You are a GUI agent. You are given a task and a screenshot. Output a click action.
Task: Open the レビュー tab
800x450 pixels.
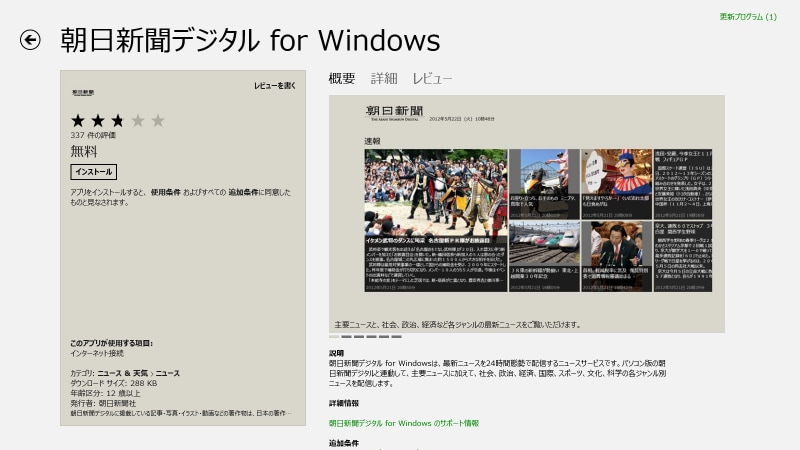click(x=432, y=78)
